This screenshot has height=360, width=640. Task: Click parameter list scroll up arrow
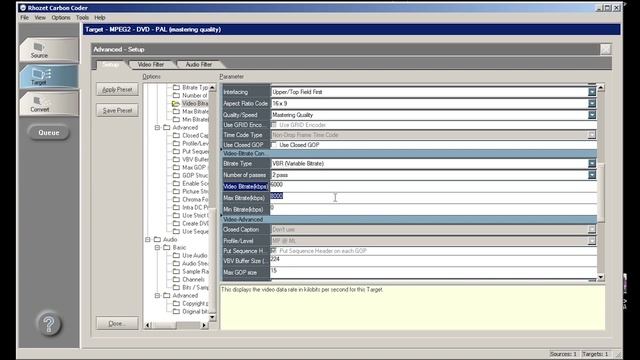(600, 88)
